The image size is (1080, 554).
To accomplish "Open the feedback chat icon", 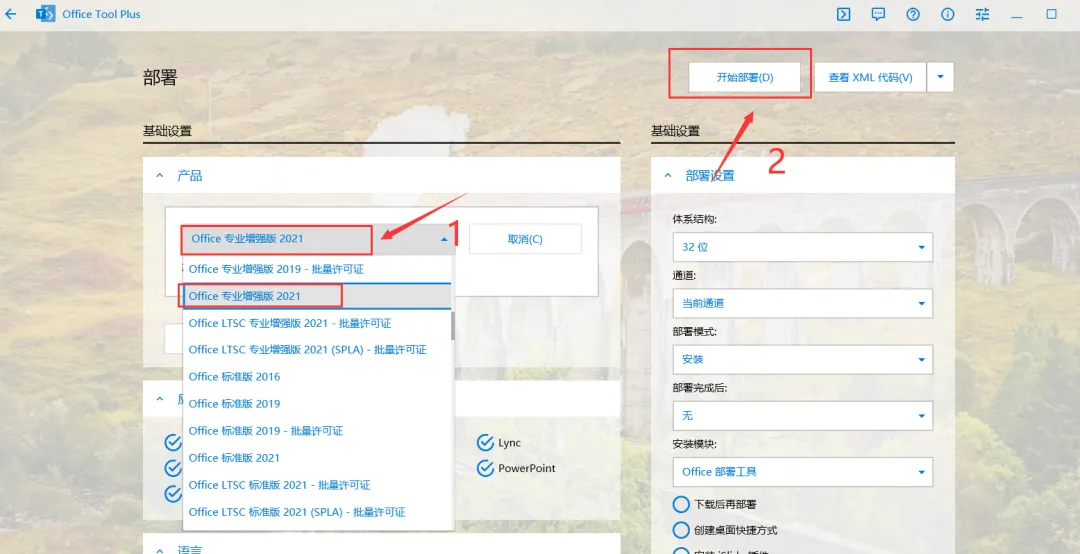I will click(878, 14).
